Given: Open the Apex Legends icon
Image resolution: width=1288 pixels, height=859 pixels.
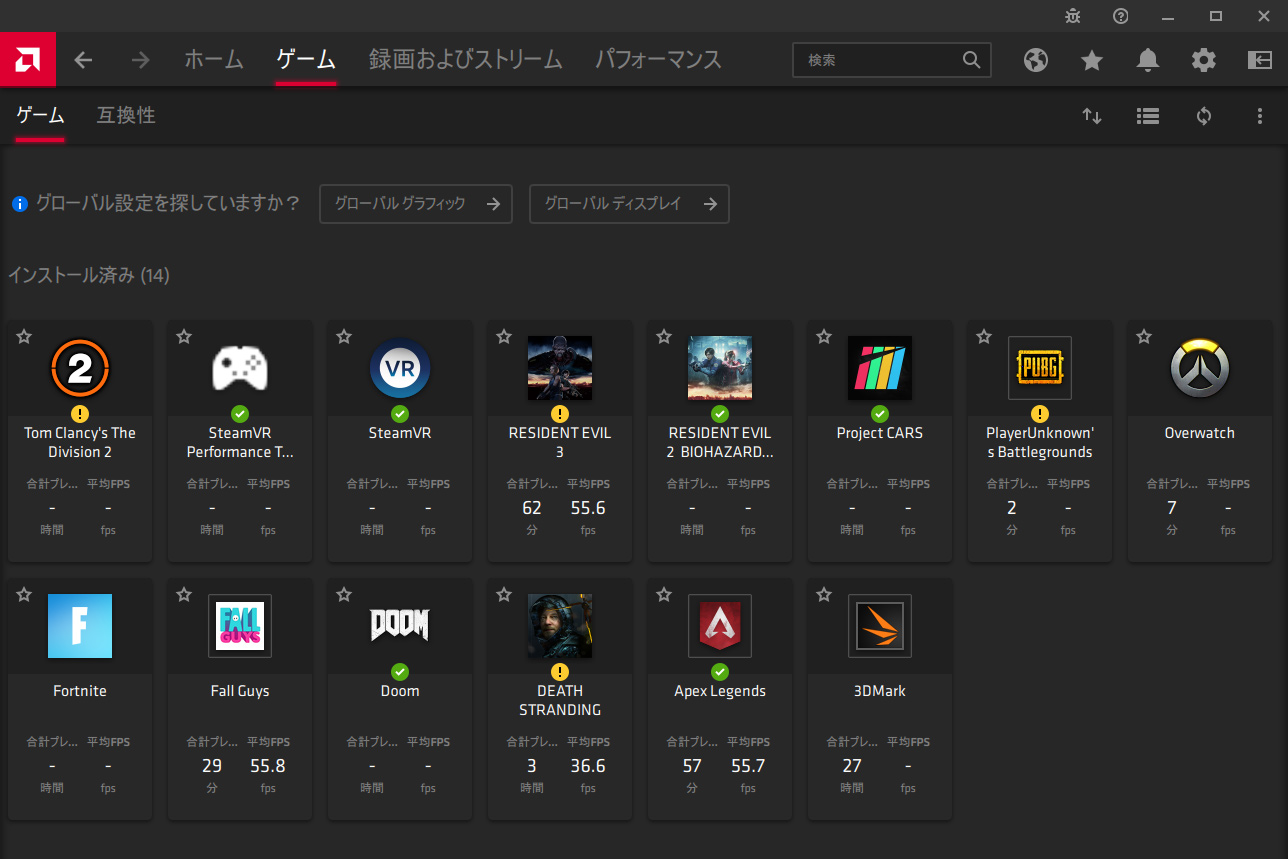Looking at the screenshot, I should pyautogui.click(x=720, y=626).
